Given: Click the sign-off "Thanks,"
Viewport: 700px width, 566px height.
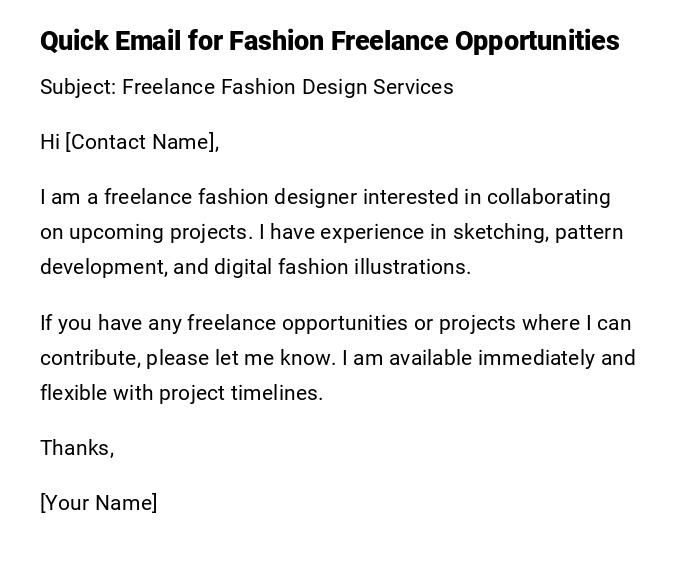Looking at the screenshot, I should point(77,448).
